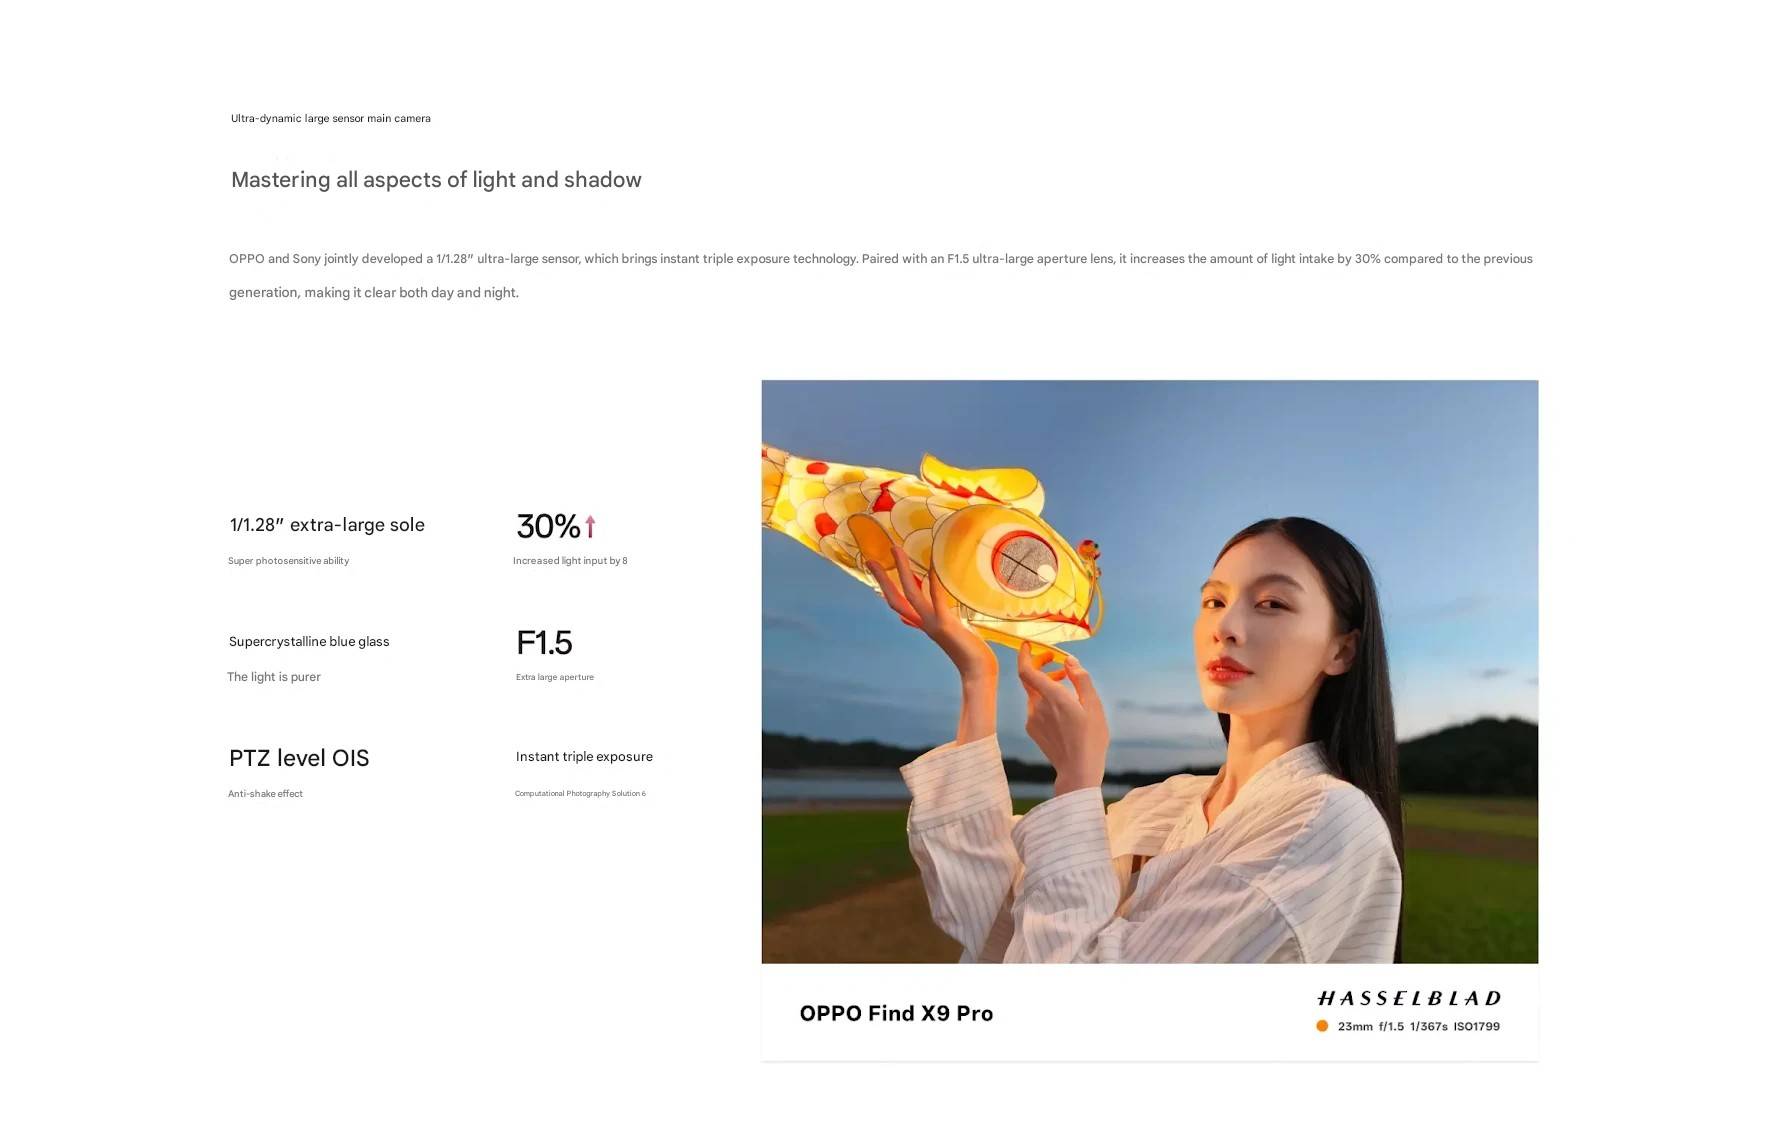This screenshot has width=1768, height=1130.
Task: Click the pink upward arrow beside 30%
Action: [x=590, y=526]
